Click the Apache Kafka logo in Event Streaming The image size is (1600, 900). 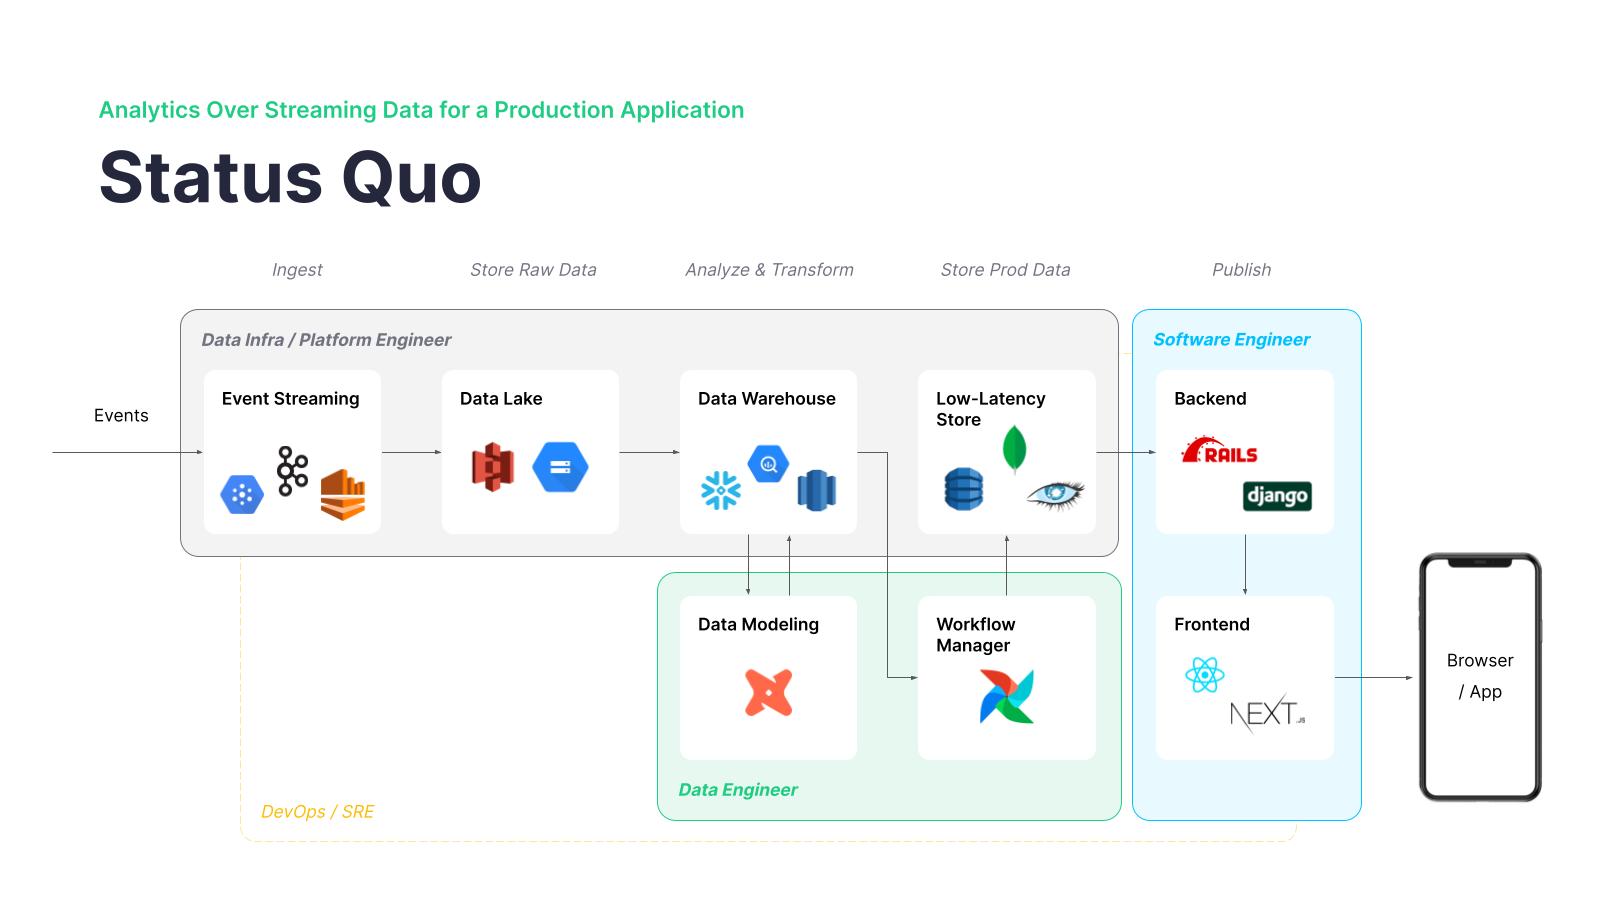click(292, 471)
